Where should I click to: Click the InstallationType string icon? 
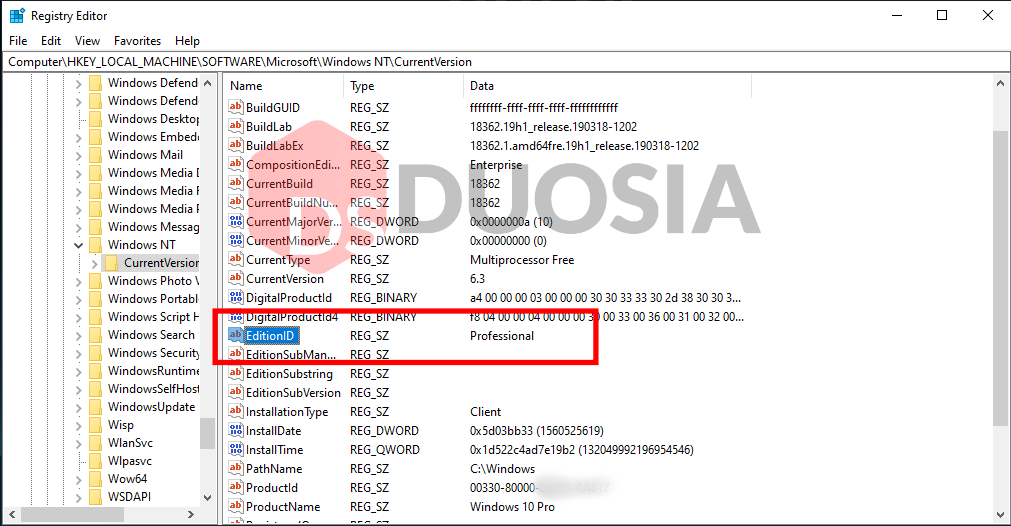[235, 411]
